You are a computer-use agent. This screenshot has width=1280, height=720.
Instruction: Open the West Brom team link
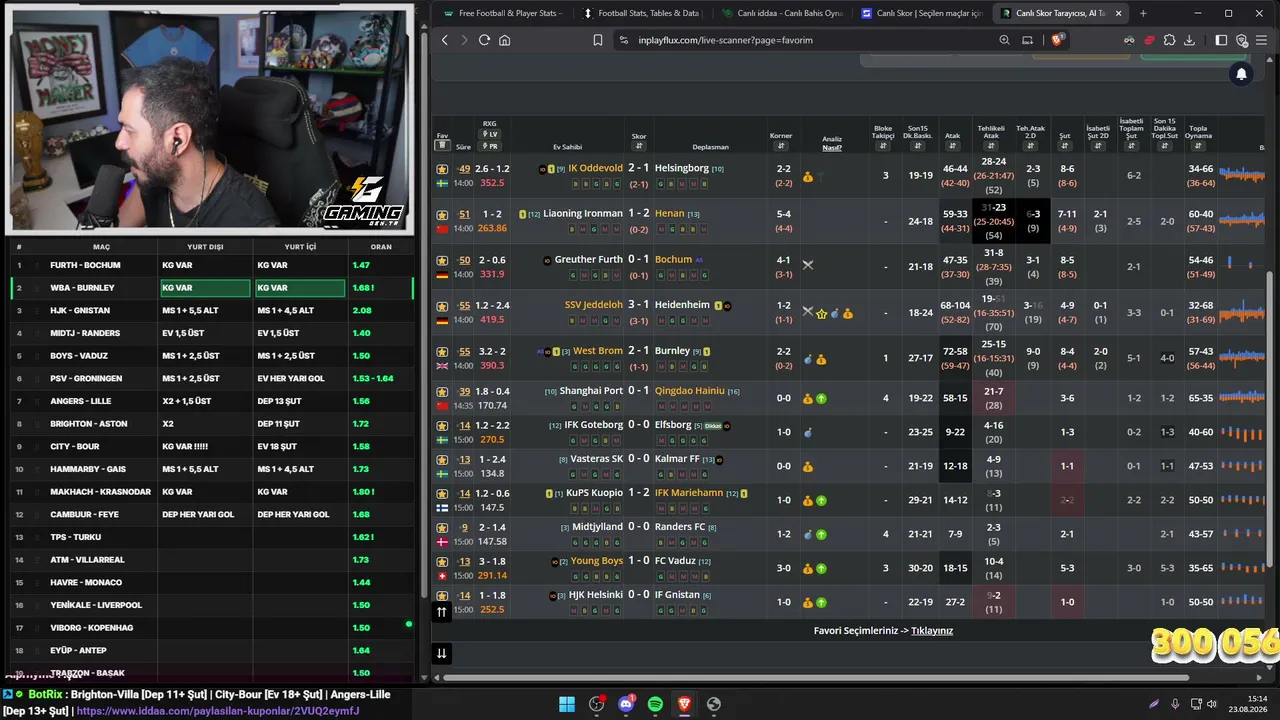coord(598,351)
